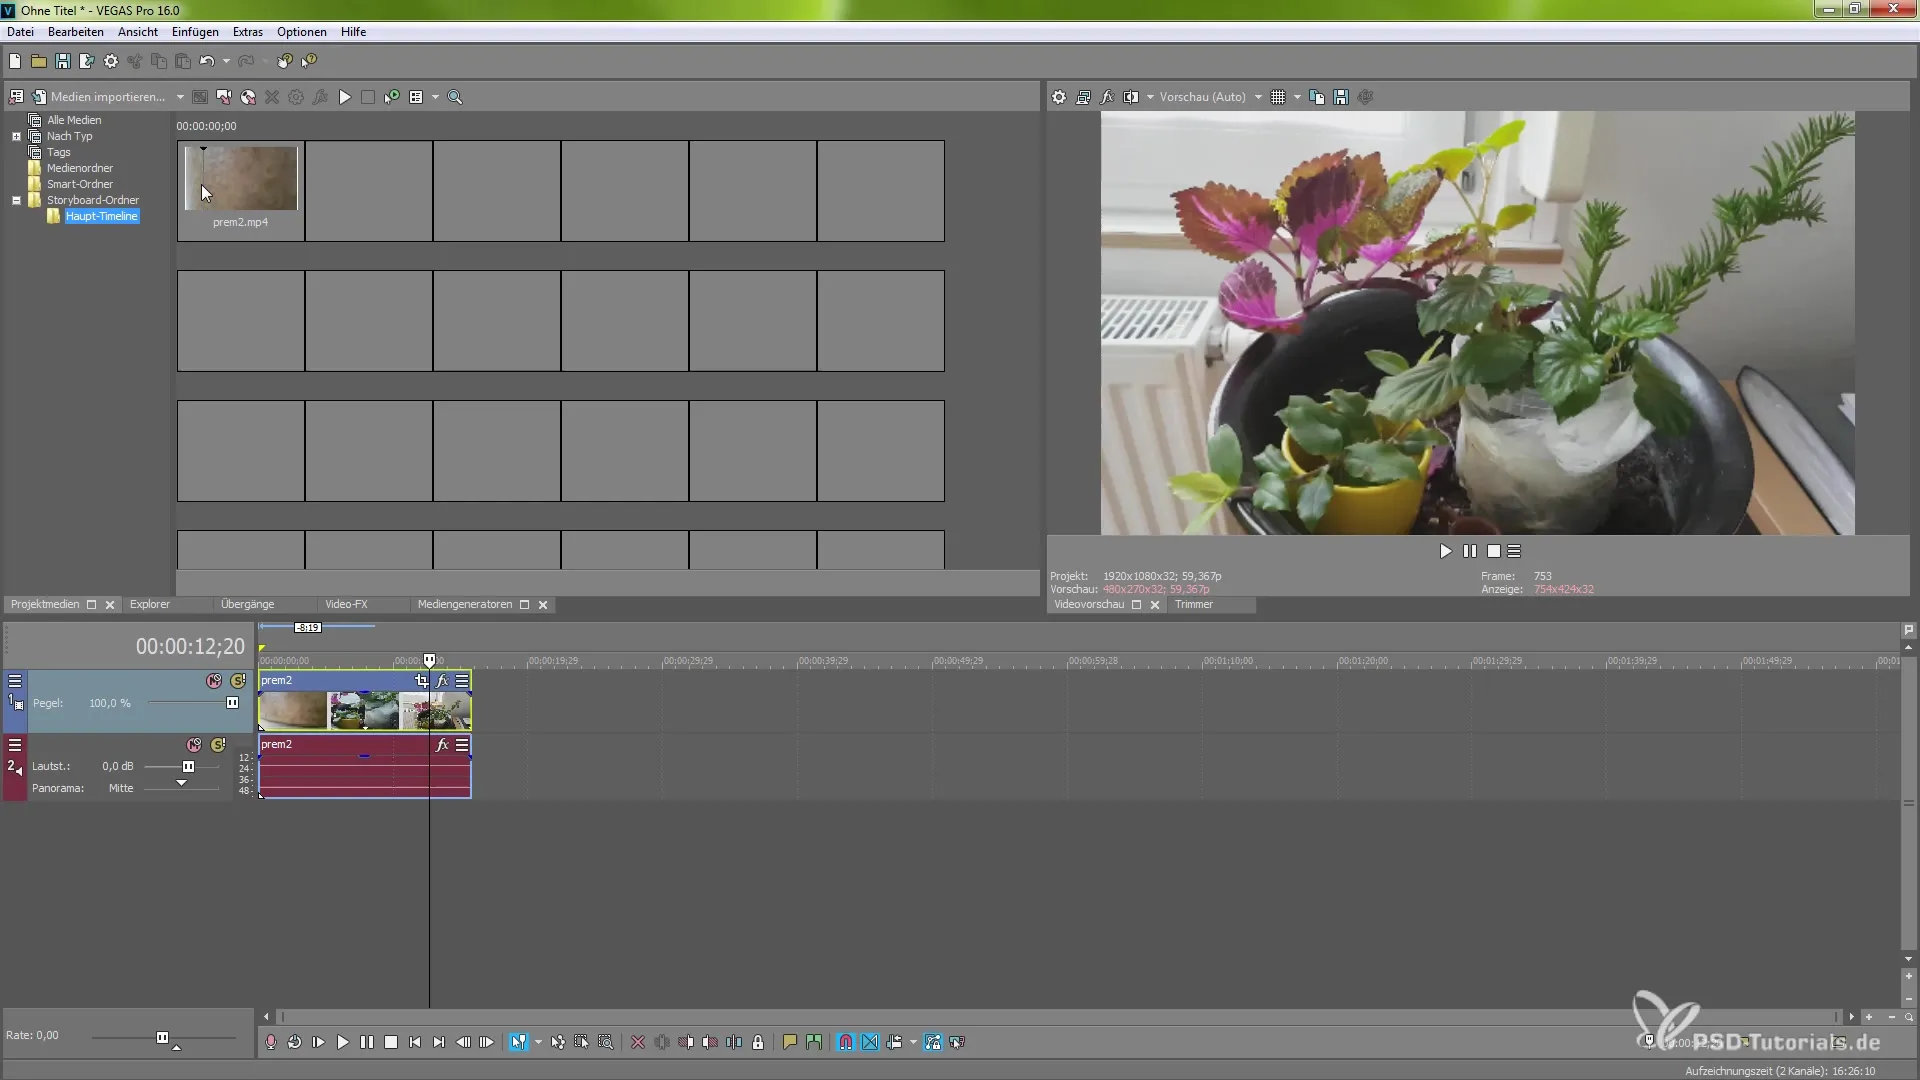This screenshot has height=1080, width=1920.
Task: Switch to the Explorer tab
Action: [150, 605]
